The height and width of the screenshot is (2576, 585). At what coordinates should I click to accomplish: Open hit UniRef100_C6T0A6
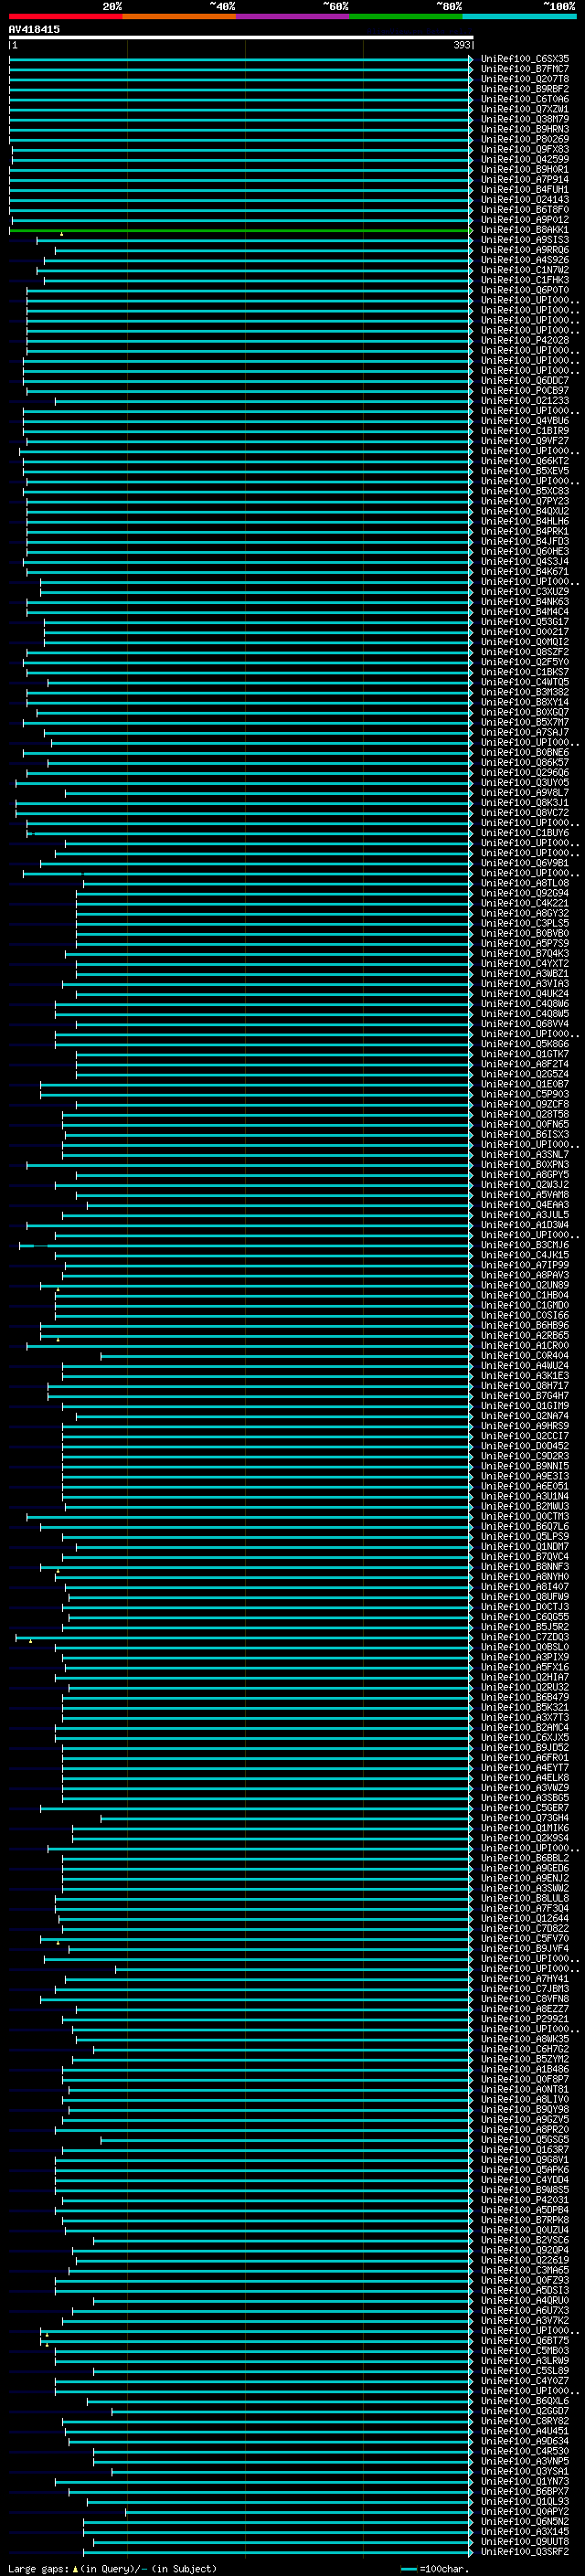click(x=525, y=99)
